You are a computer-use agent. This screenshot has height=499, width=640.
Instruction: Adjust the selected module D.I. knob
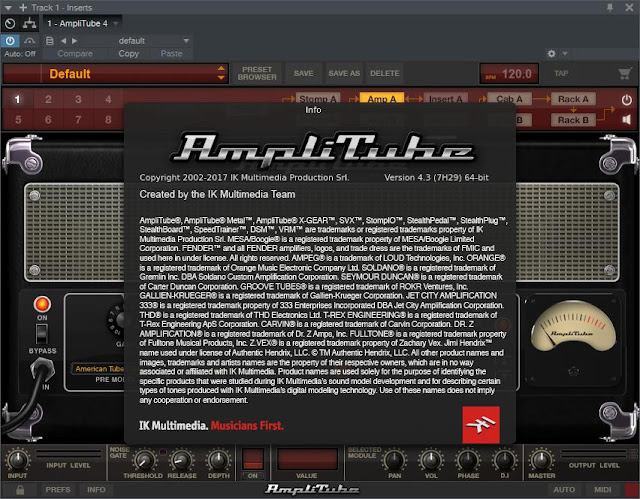coord(504,460)
